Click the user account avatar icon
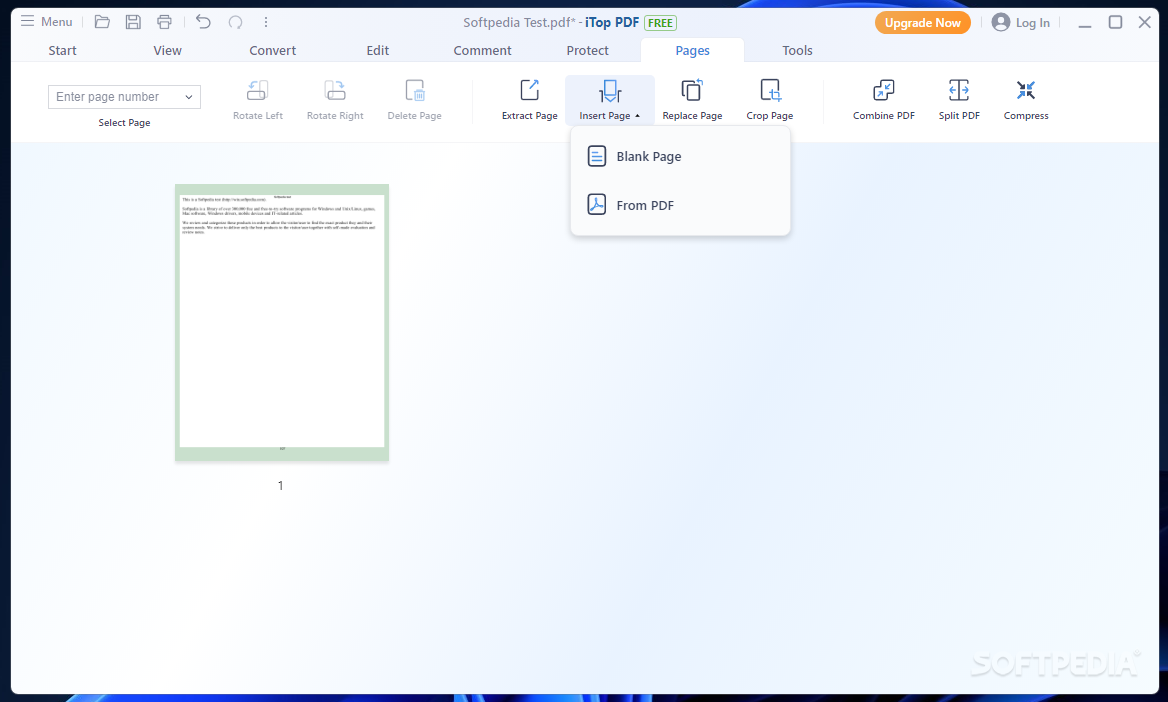The image size is (1168, 702). point(1000,22)
